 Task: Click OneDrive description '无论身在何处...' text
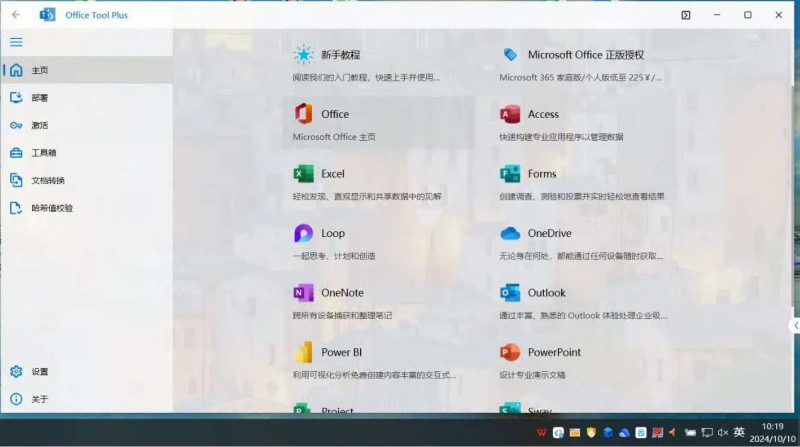point(581,256)
